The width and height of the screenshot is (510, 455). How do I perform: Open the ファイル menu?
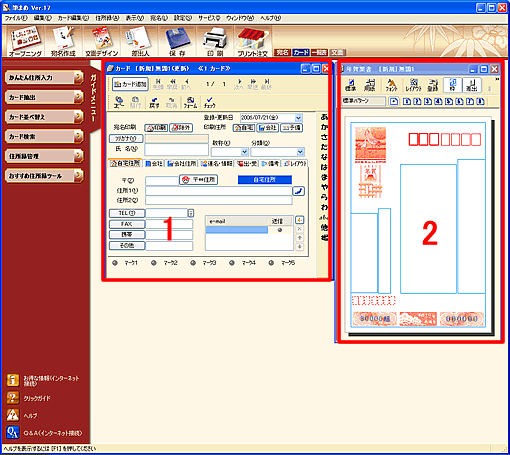pos(16,18)
